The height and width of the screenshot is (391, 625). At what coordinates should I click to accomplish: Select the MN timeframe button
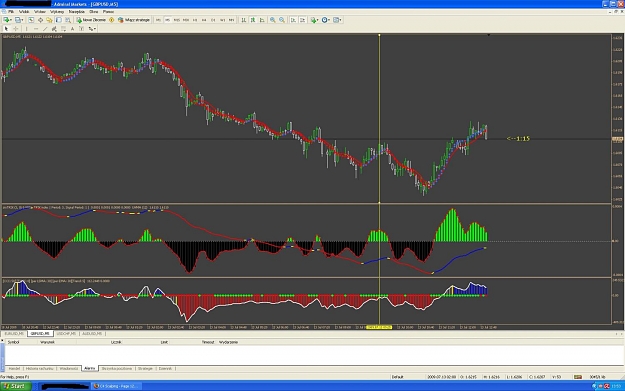pos(232,20)
